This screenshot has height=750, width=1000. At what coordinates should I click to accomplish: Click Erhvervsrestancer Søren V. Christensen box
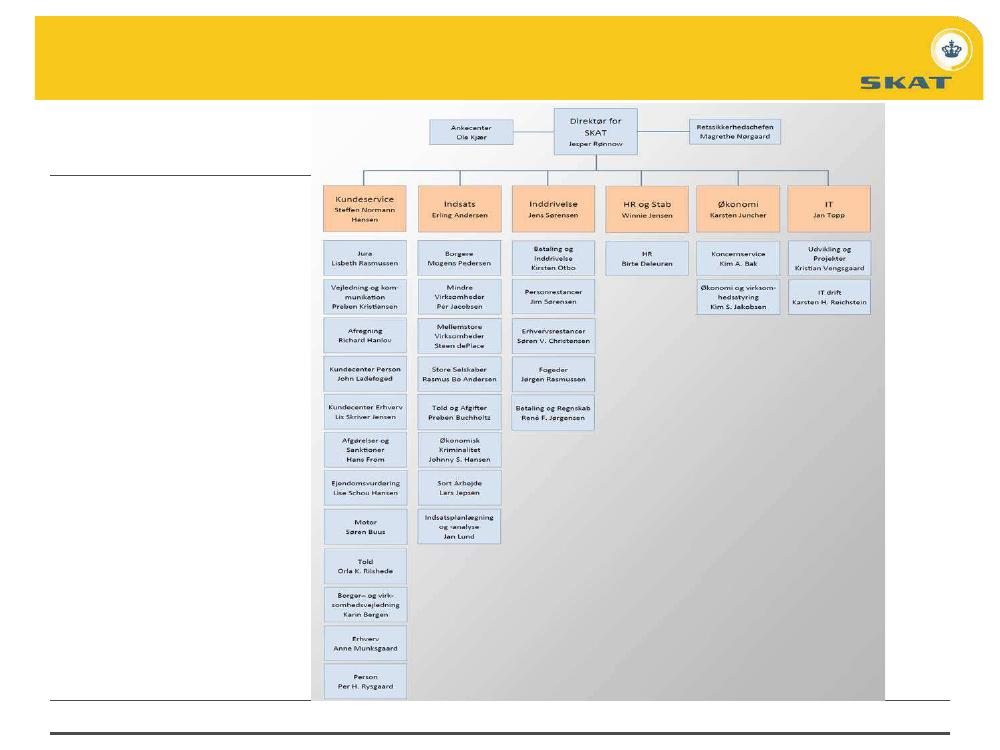(x=554, y=336)
